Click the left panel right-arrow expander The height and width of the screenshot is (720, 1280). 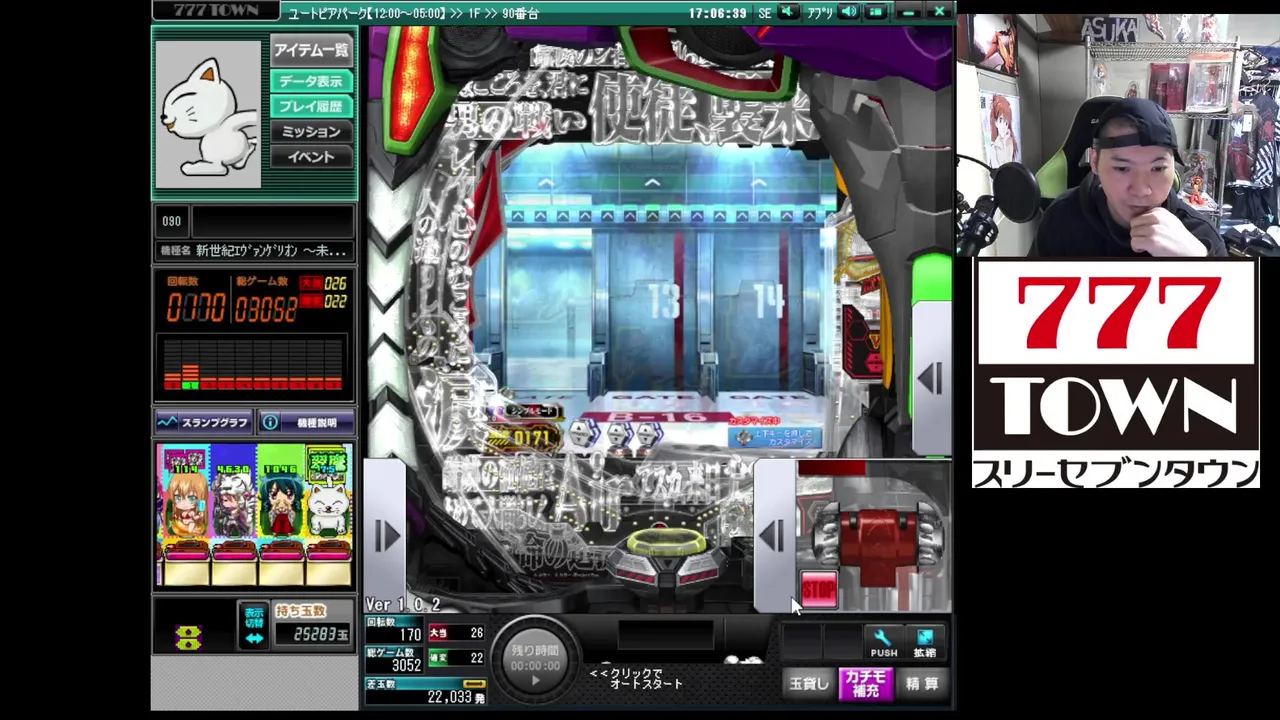[387, 537]
